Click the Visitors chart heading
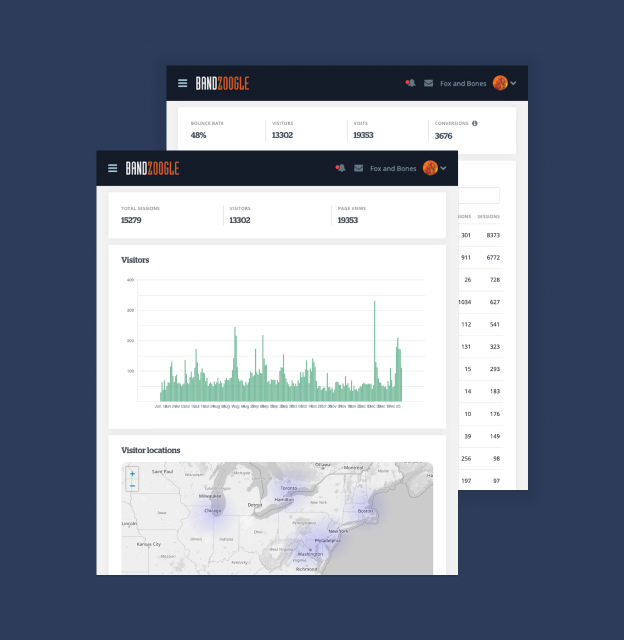This screenshot has height=640, width=624. click(x=135, y=260)
